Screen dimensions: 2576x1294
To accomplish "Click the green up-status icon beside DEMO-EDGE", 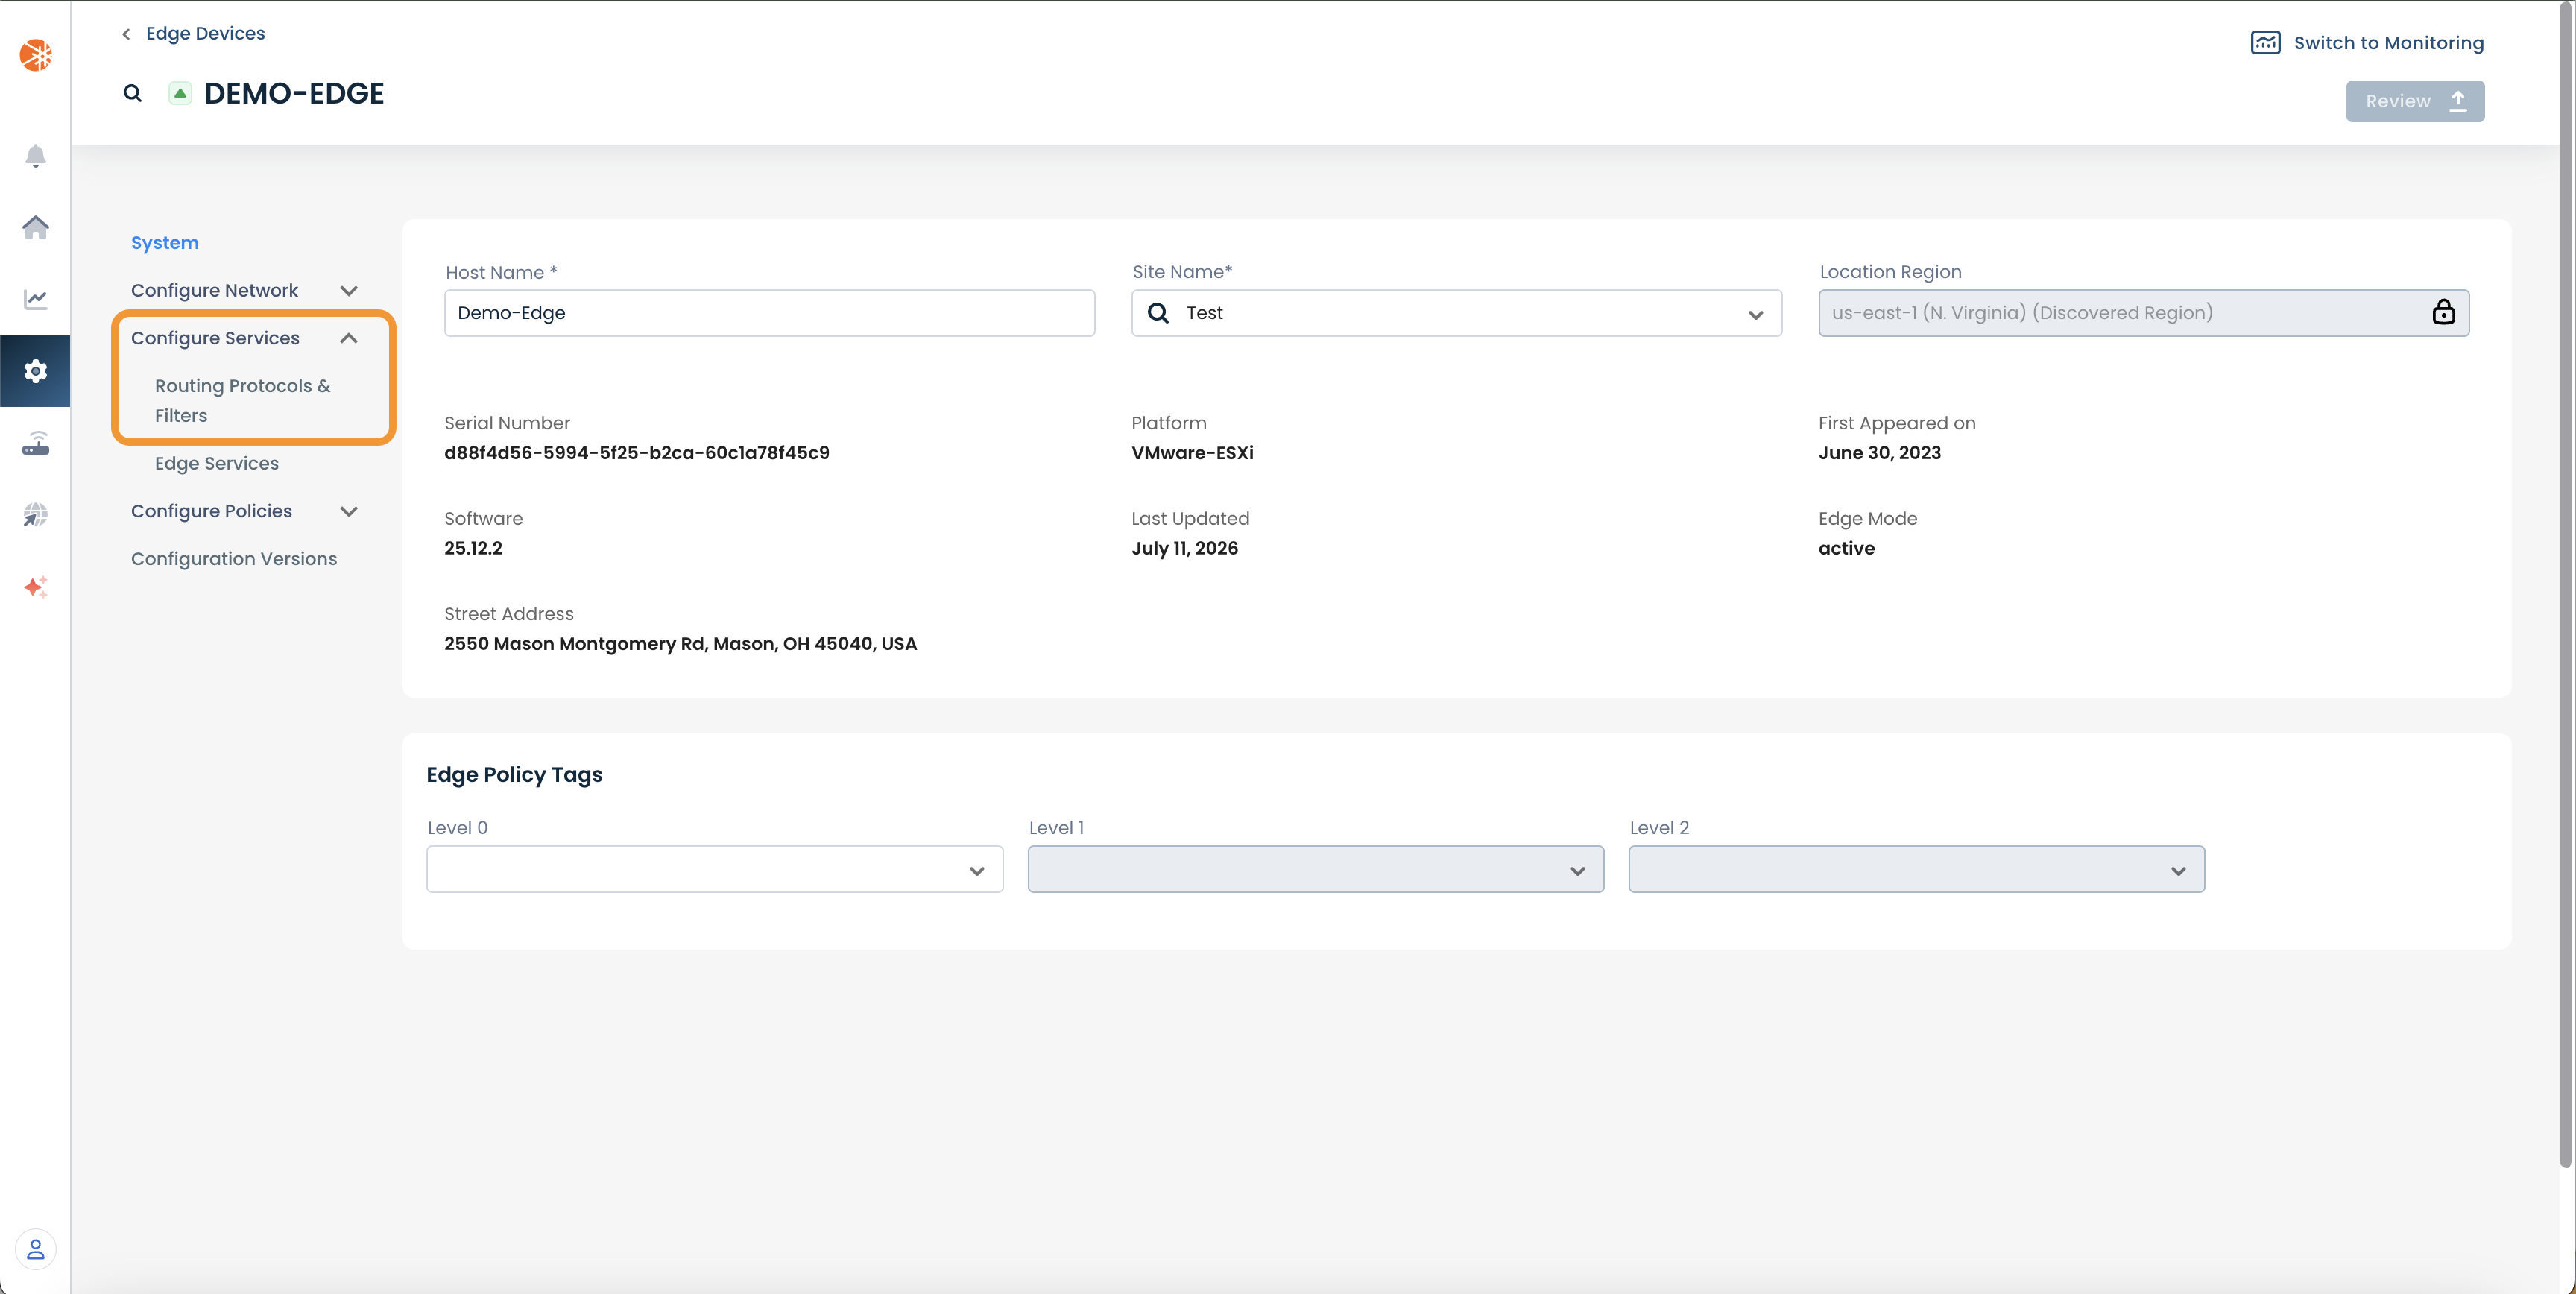I will (x=180, y=93).
